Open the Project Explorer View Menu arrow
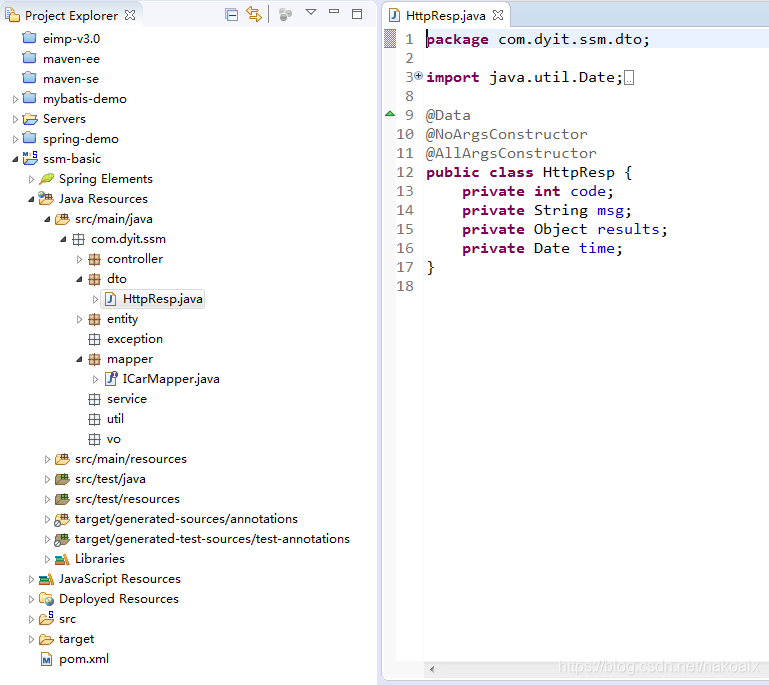The width and height of the screenshot is (769, 685). [310, 13]
